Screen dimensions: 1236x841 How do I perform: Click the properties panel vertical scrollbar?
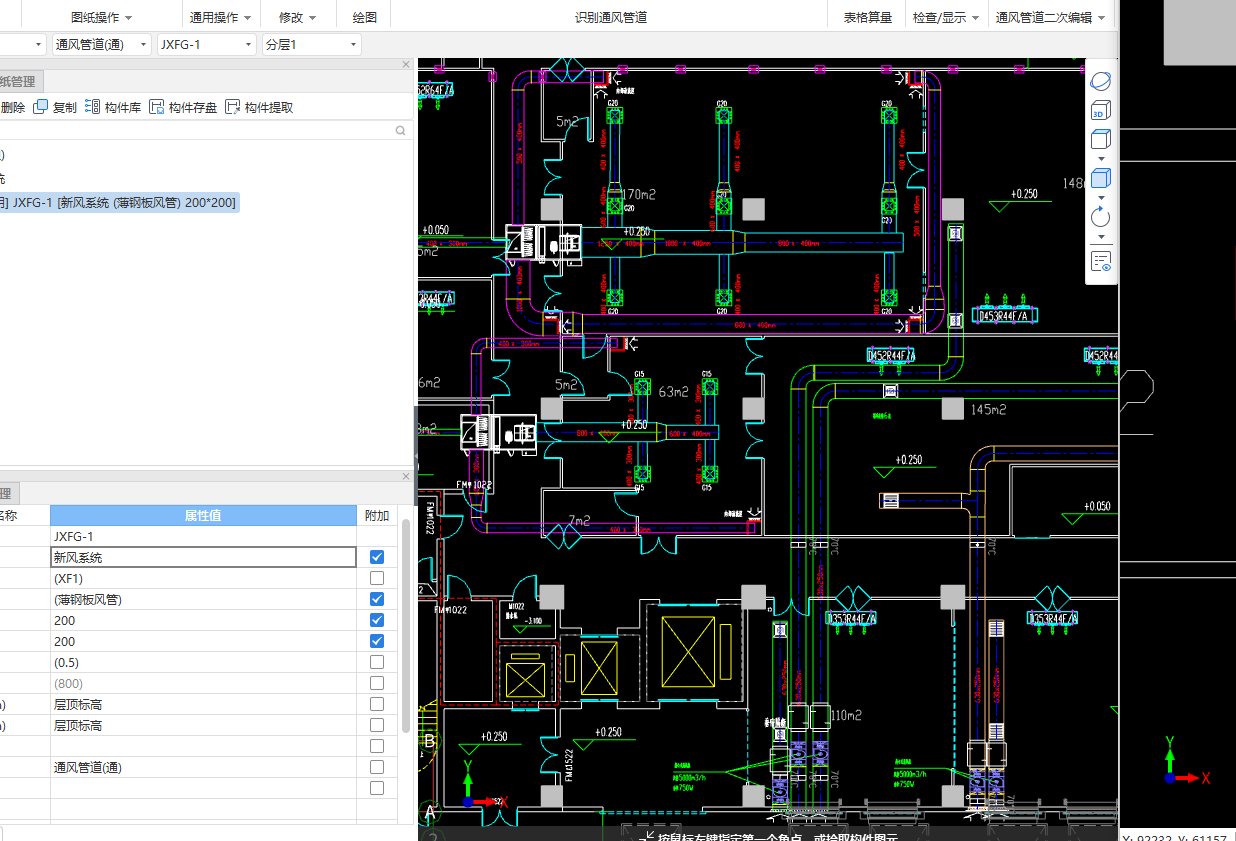[x=406, y=625]
